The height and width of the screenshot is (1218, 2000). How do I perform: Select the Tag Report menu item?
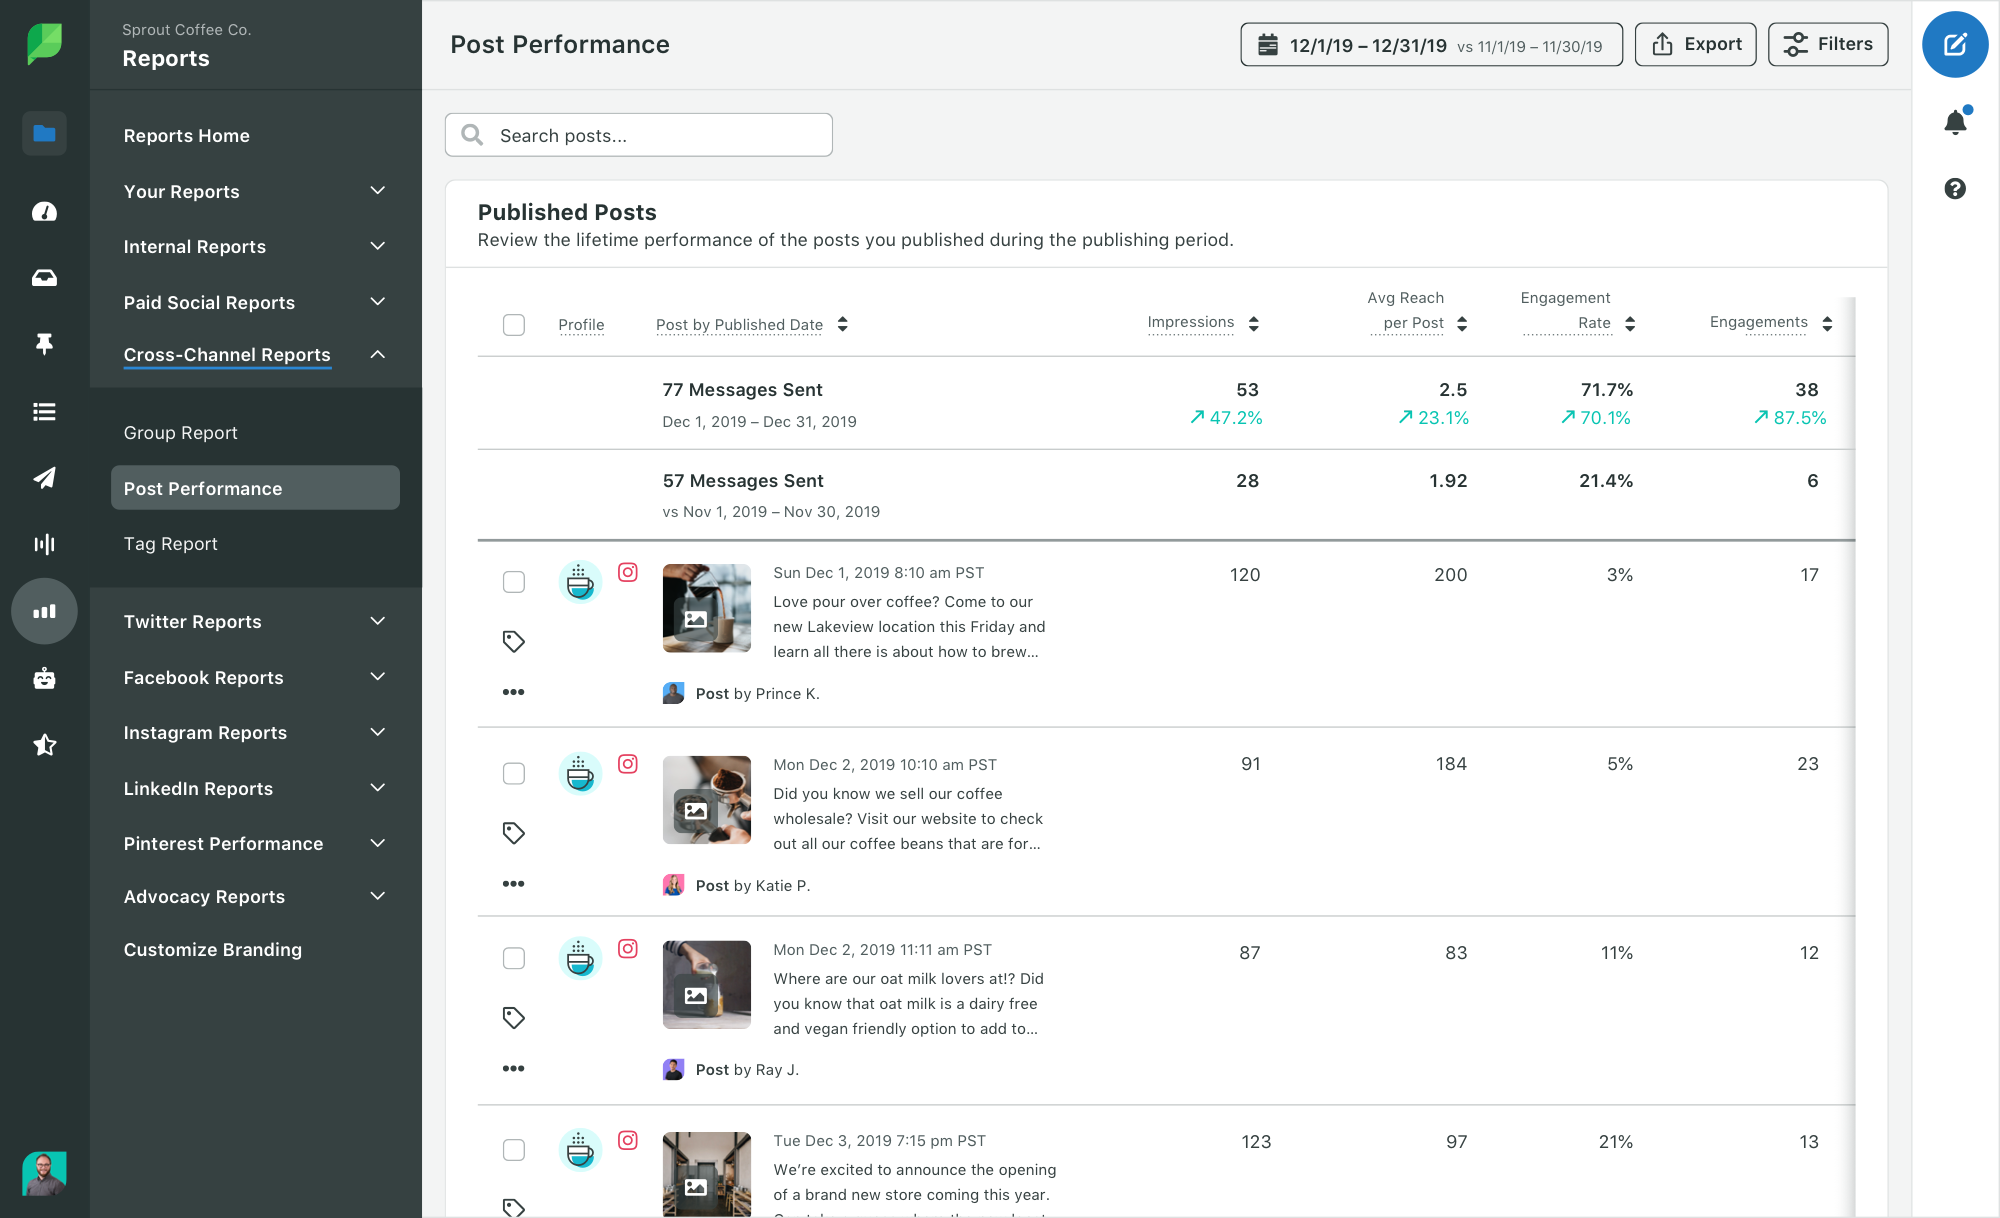[170, 543]
